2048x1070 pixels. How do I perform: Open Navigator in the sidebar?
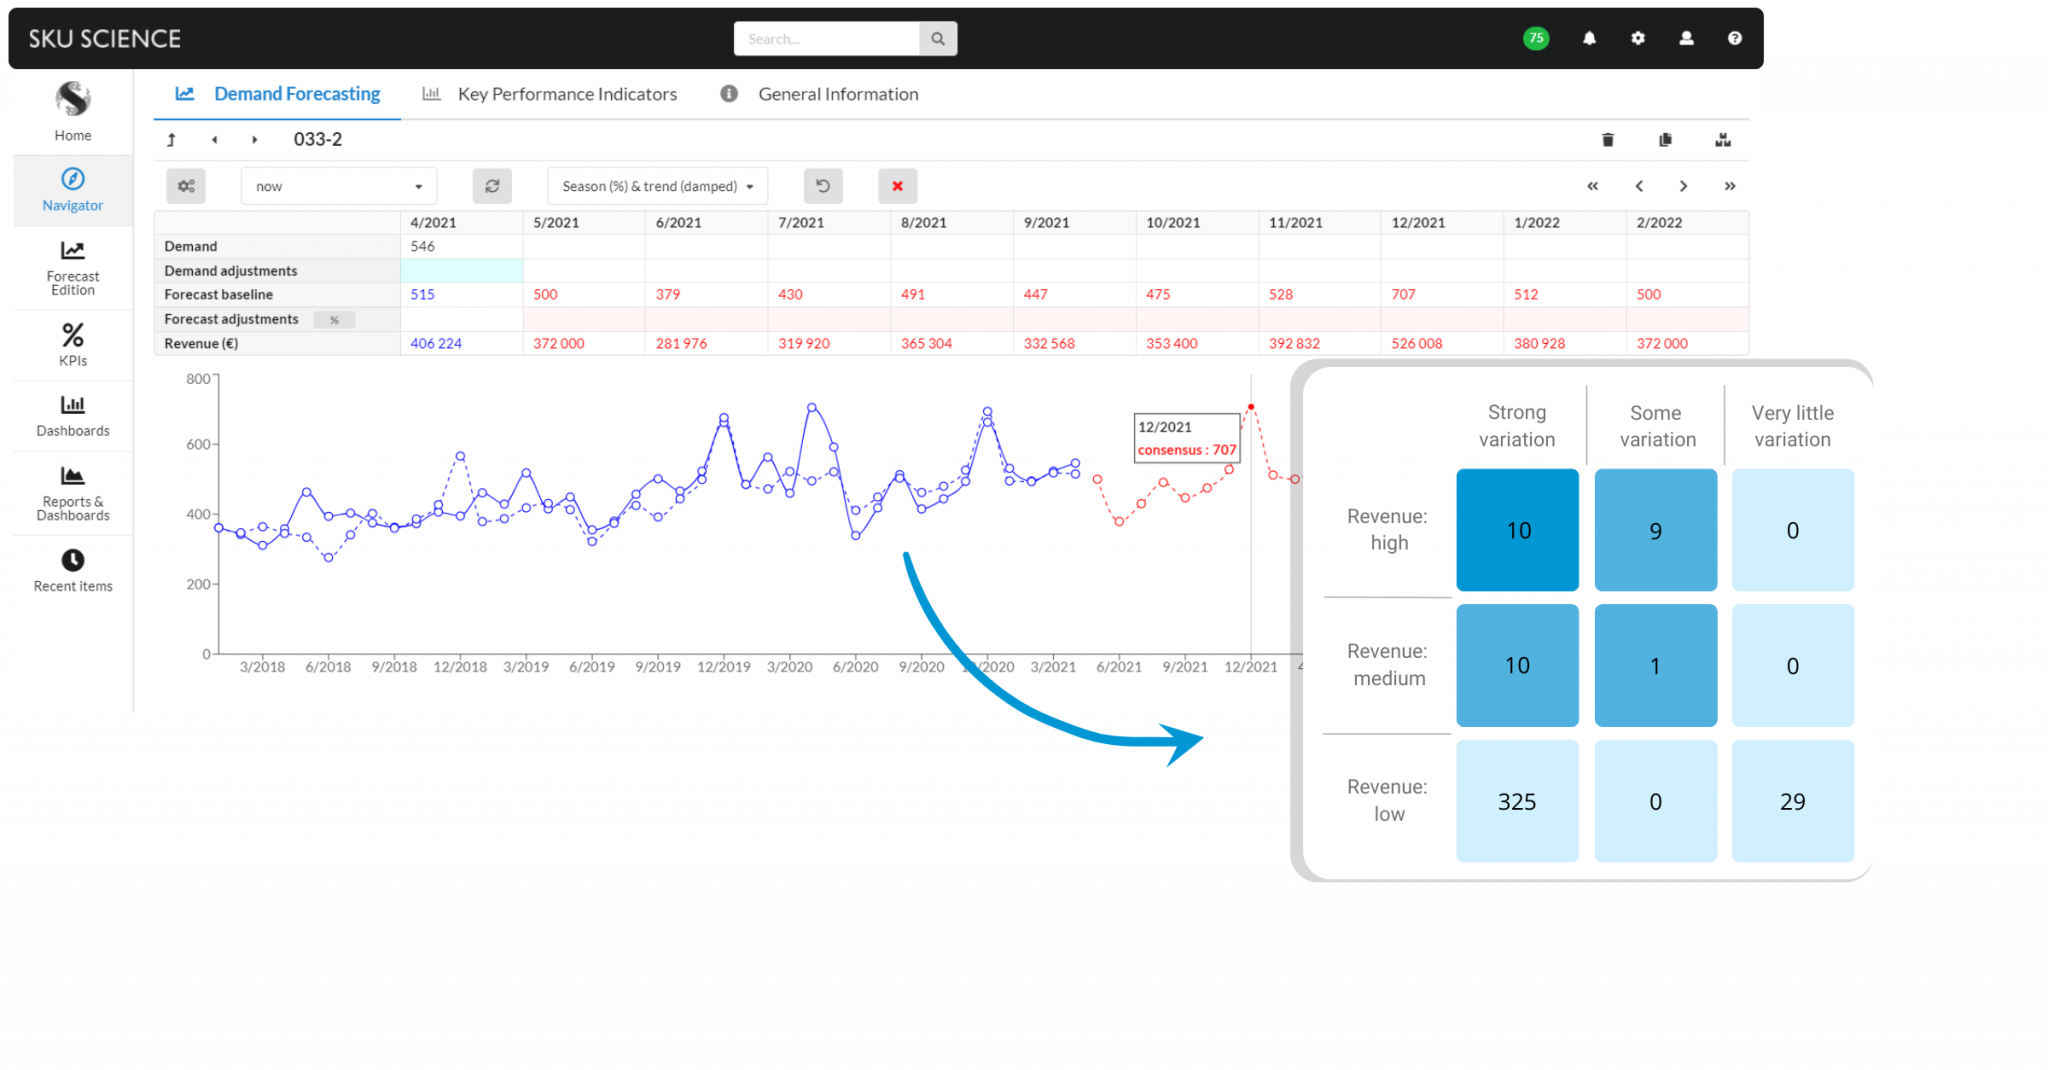click(x=73, y=189)
